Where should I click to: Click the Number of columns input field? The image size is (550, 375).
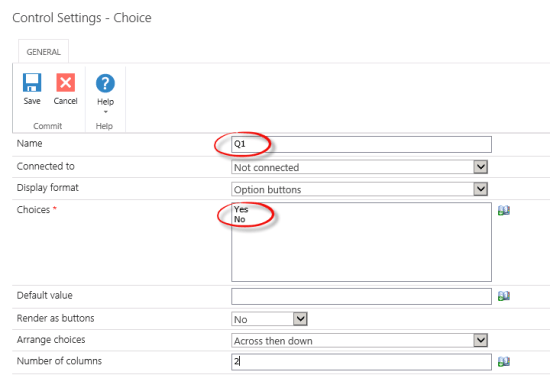[x=361, y=362]
